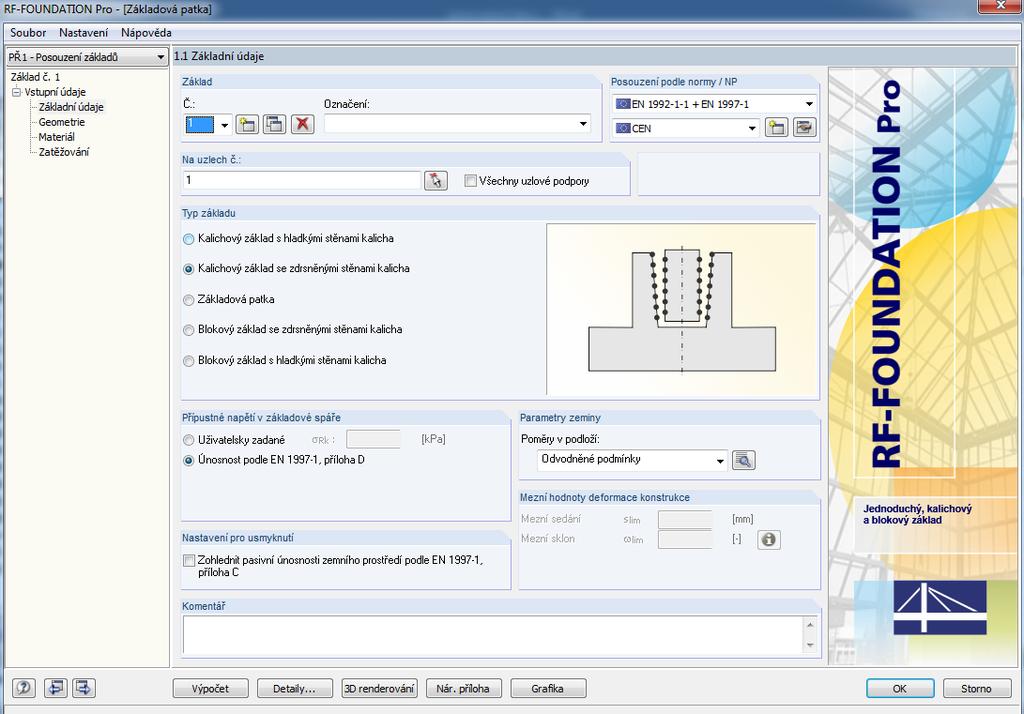Screen dimensions: 1024x714
Task: Edit national annex parameters icon
Action: [805, 128]
